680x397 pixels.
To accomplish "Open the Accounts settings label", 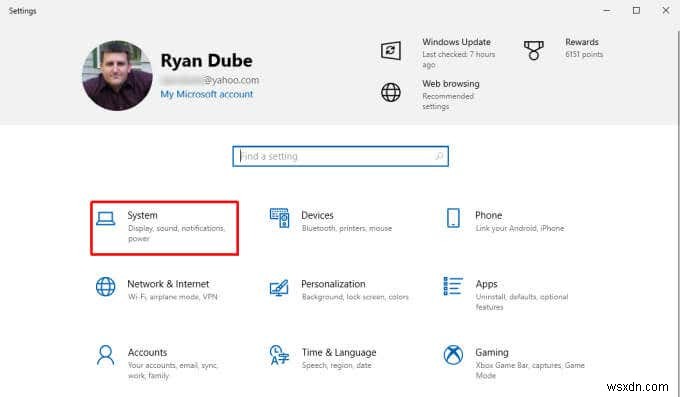I will tap(147, 352).
